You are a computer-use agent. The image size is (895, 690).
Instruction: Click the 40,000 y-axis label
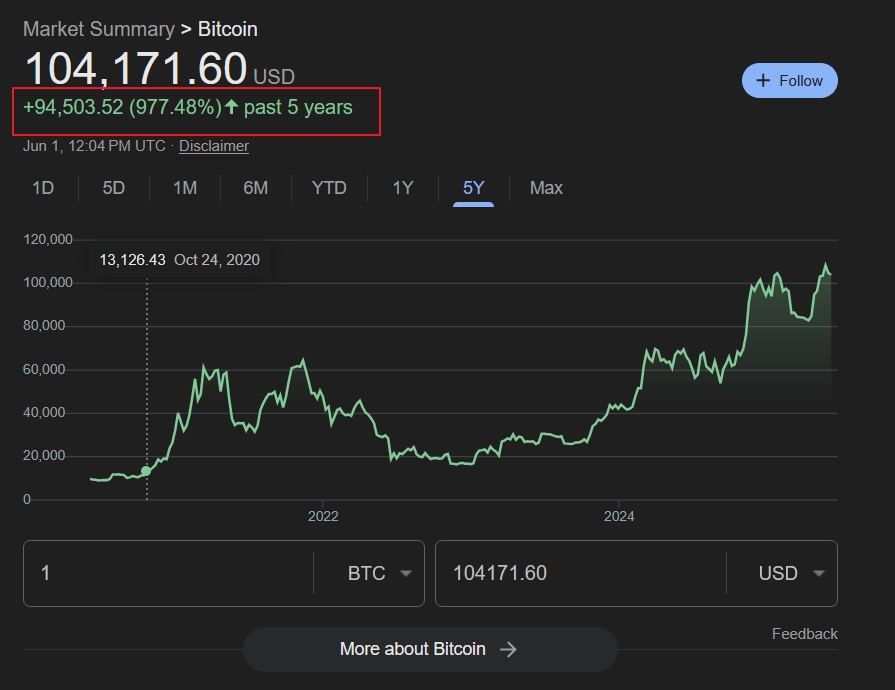tap(44, 413)
